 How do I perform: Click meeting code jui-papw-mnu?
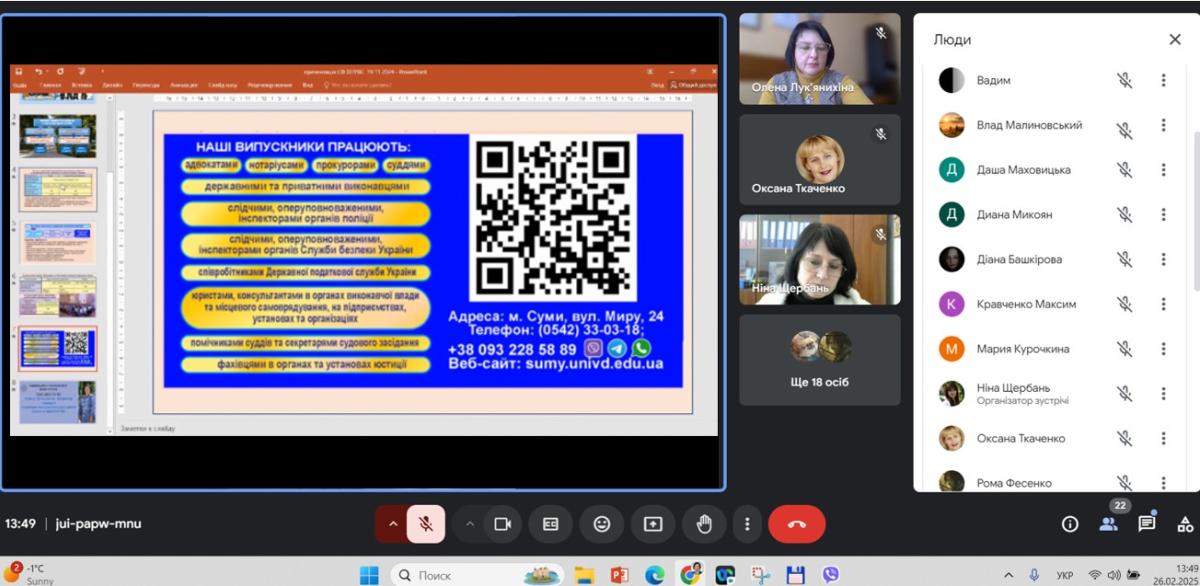98,524
